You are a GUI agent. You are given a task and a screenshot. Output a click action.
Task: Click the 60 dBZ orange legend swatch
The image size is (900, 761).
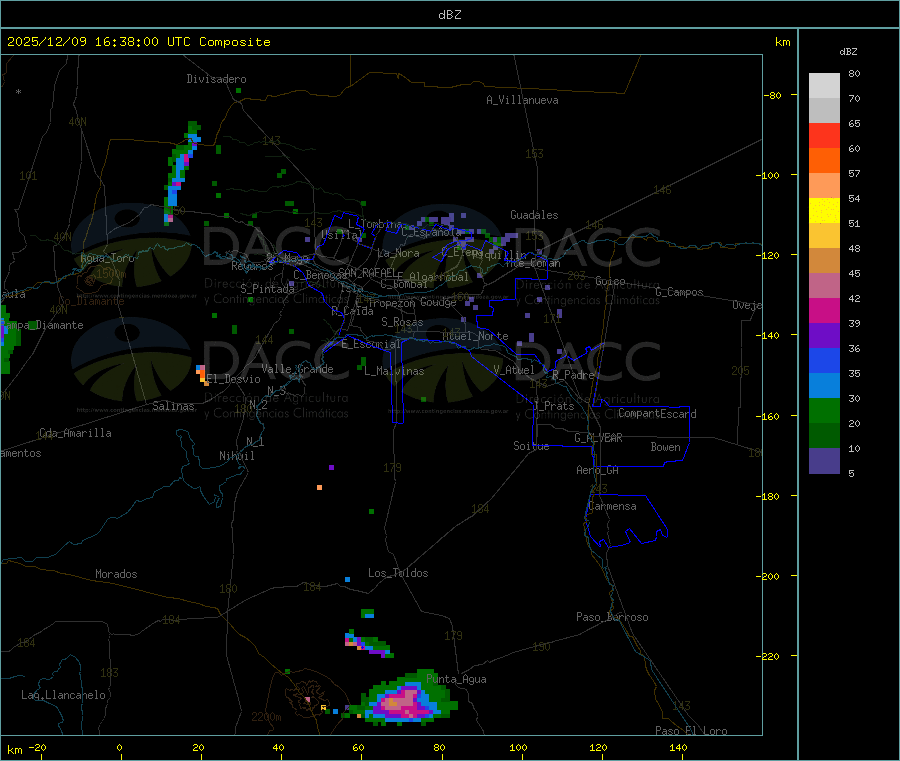[824, 161]
